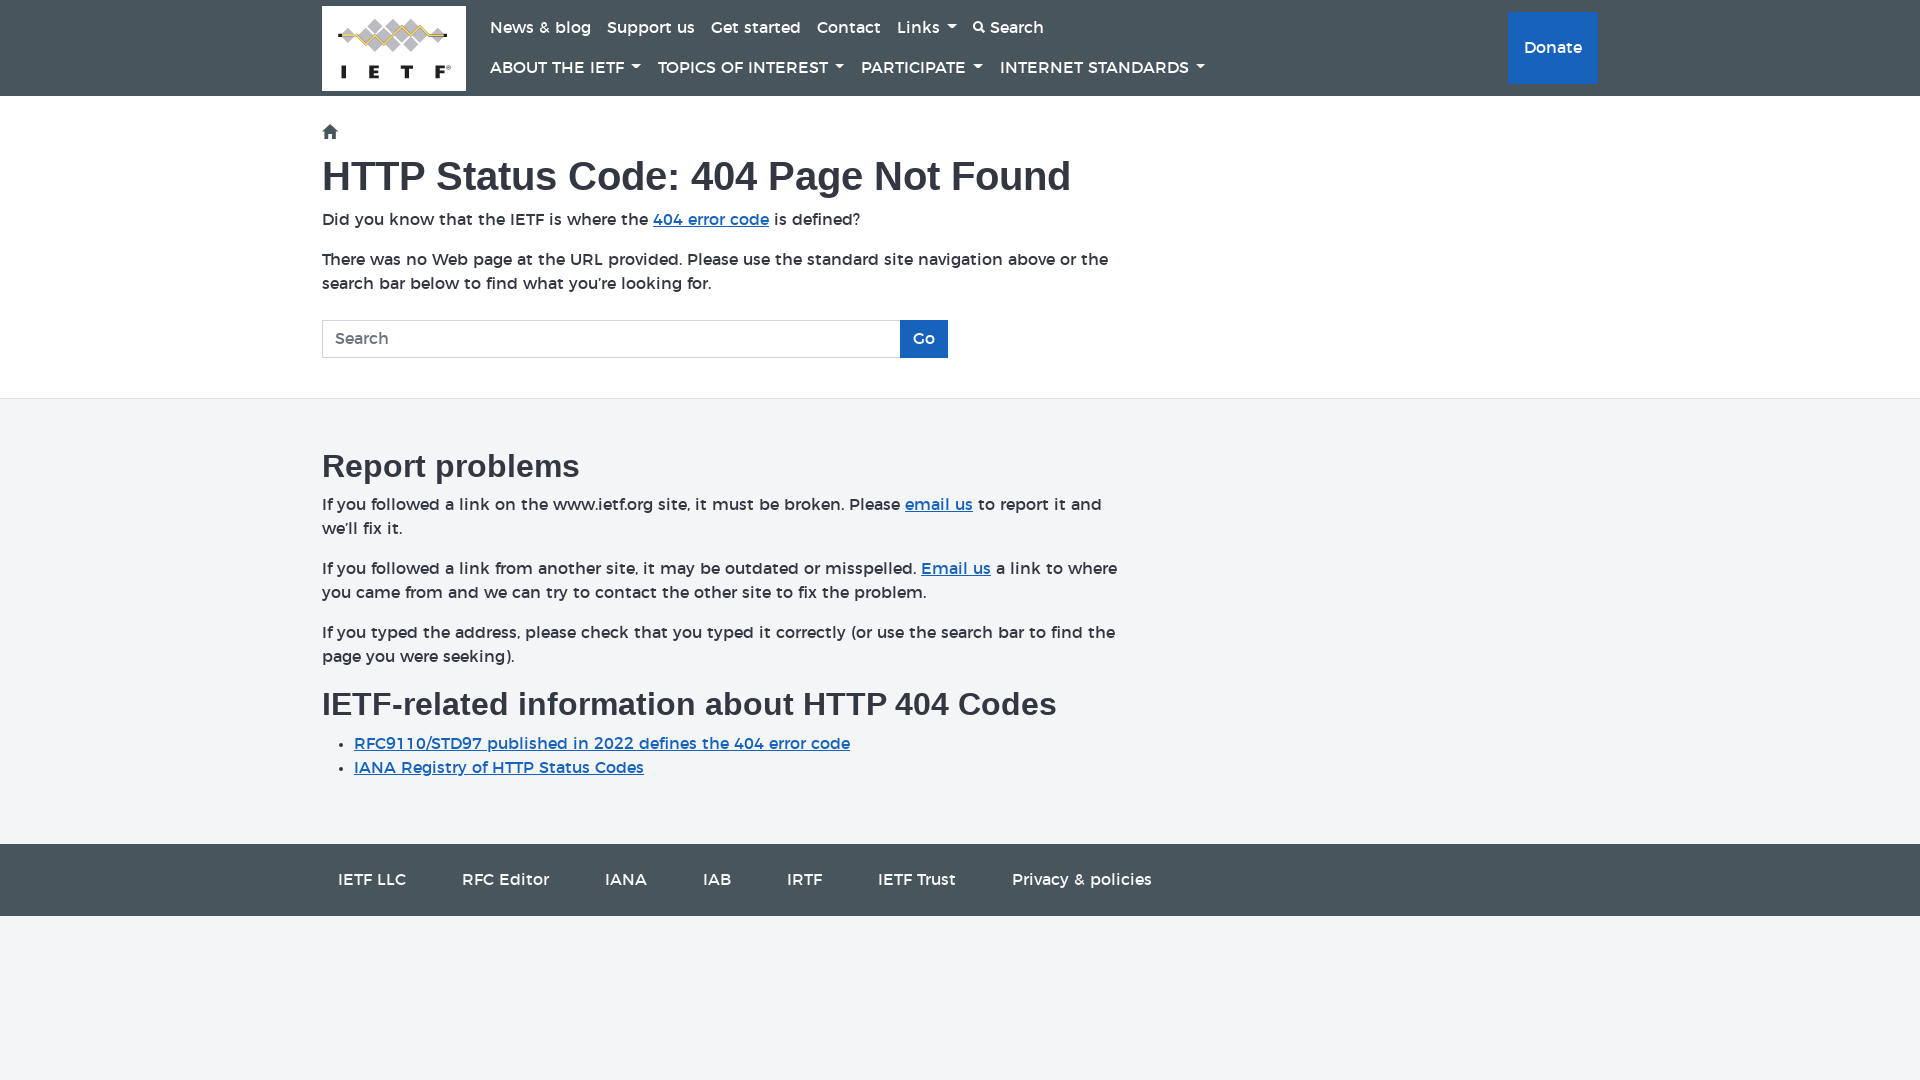Viewport: 1920px width, 1080px height.
Task: Click 'Email us' about outdated link
Action: [955, 569]
